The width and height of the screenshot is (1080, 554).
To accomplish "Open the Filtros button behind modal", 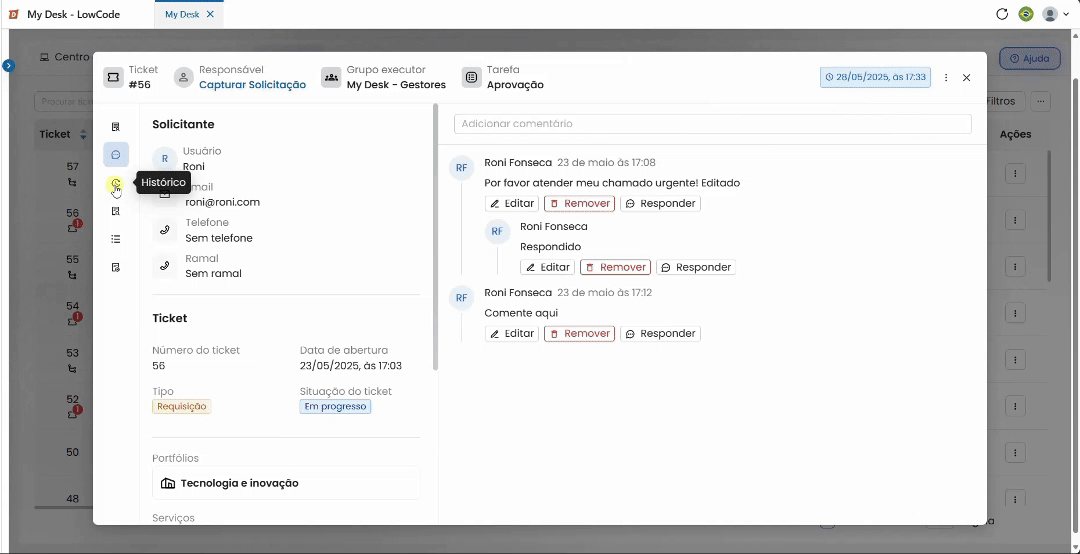I will (x=1004, y=101).
